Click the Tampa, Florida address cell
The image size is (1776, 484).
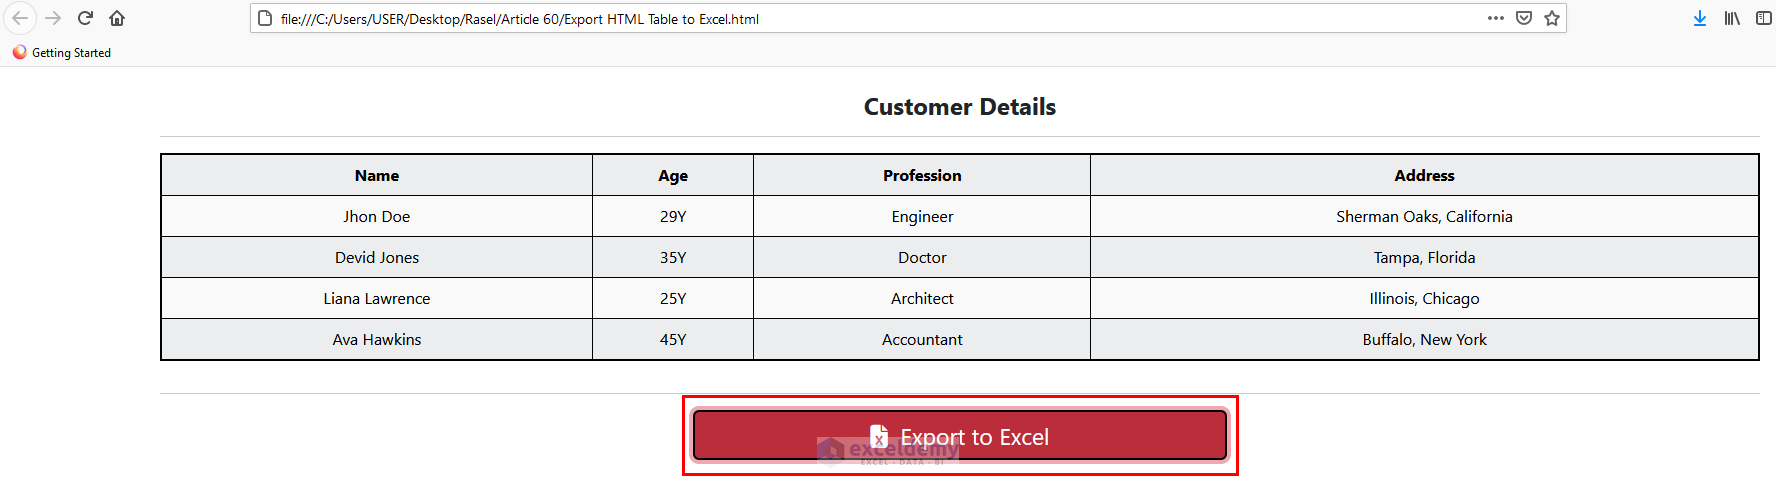1424,258
